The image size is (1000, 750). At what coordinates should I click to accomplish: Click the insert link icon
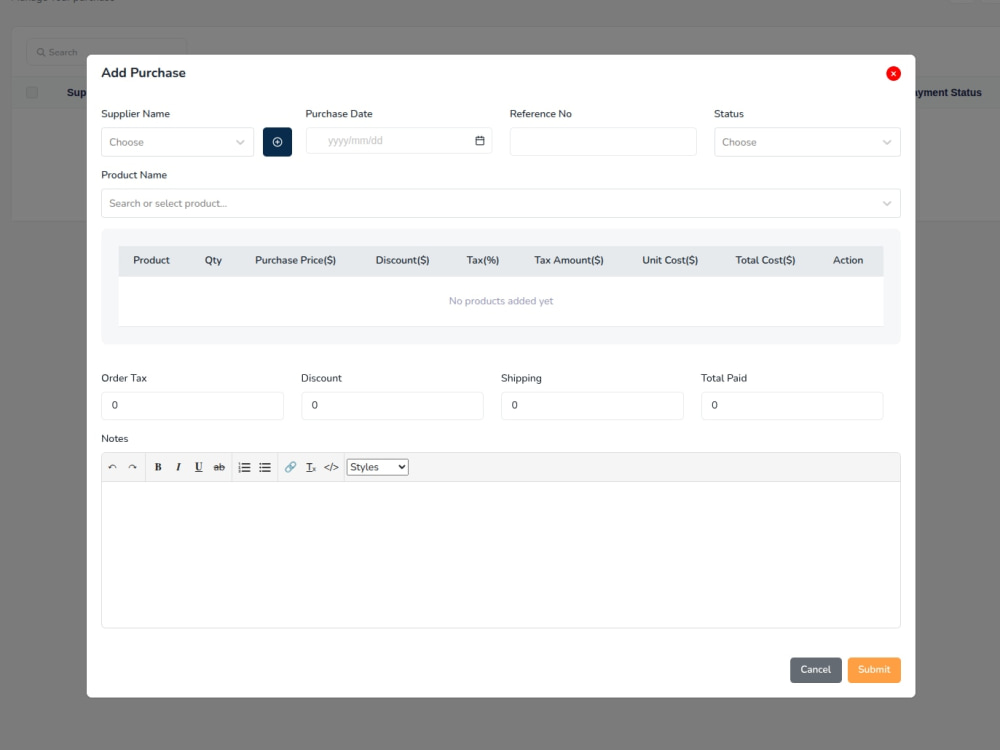click(x=290, y=467)
